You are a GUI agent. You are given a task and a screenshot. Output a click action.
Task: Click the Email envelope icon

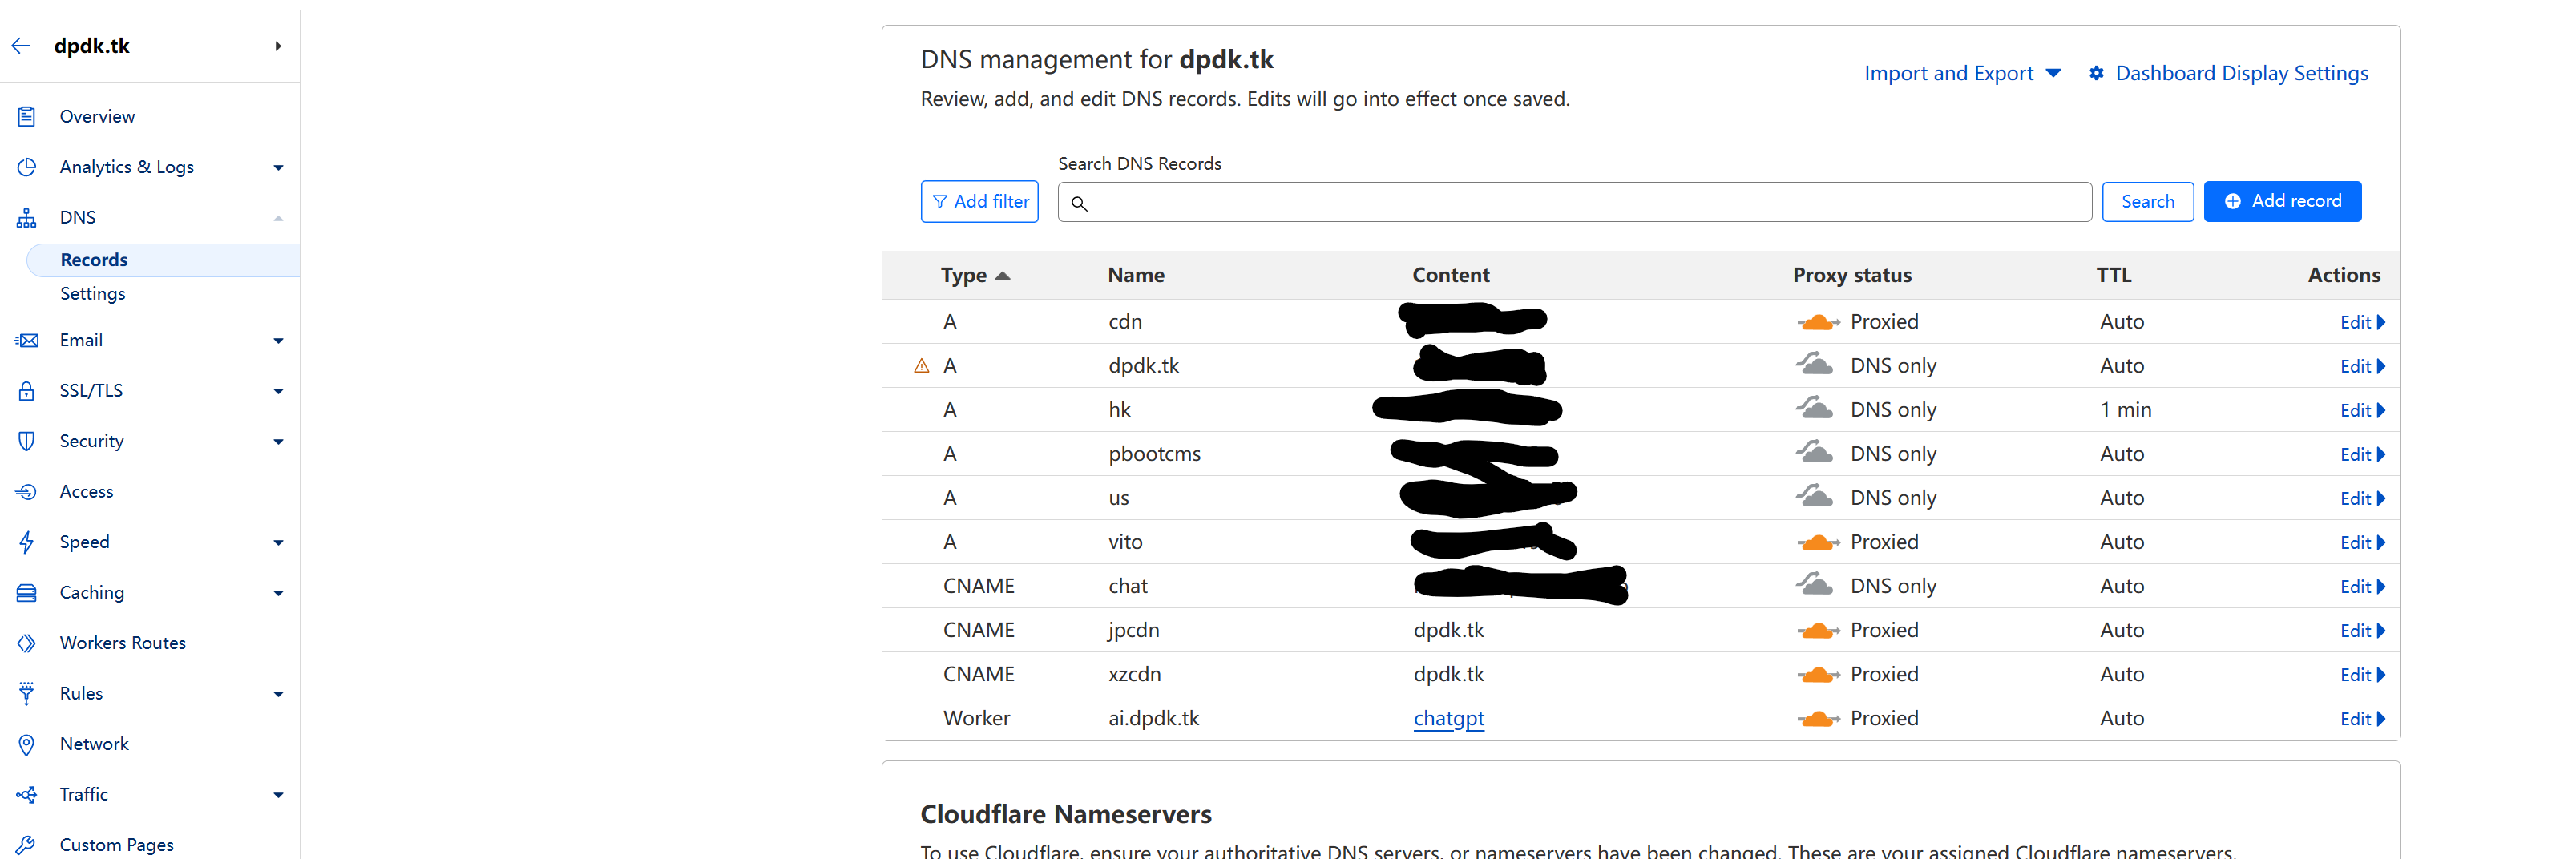[27, 341]
